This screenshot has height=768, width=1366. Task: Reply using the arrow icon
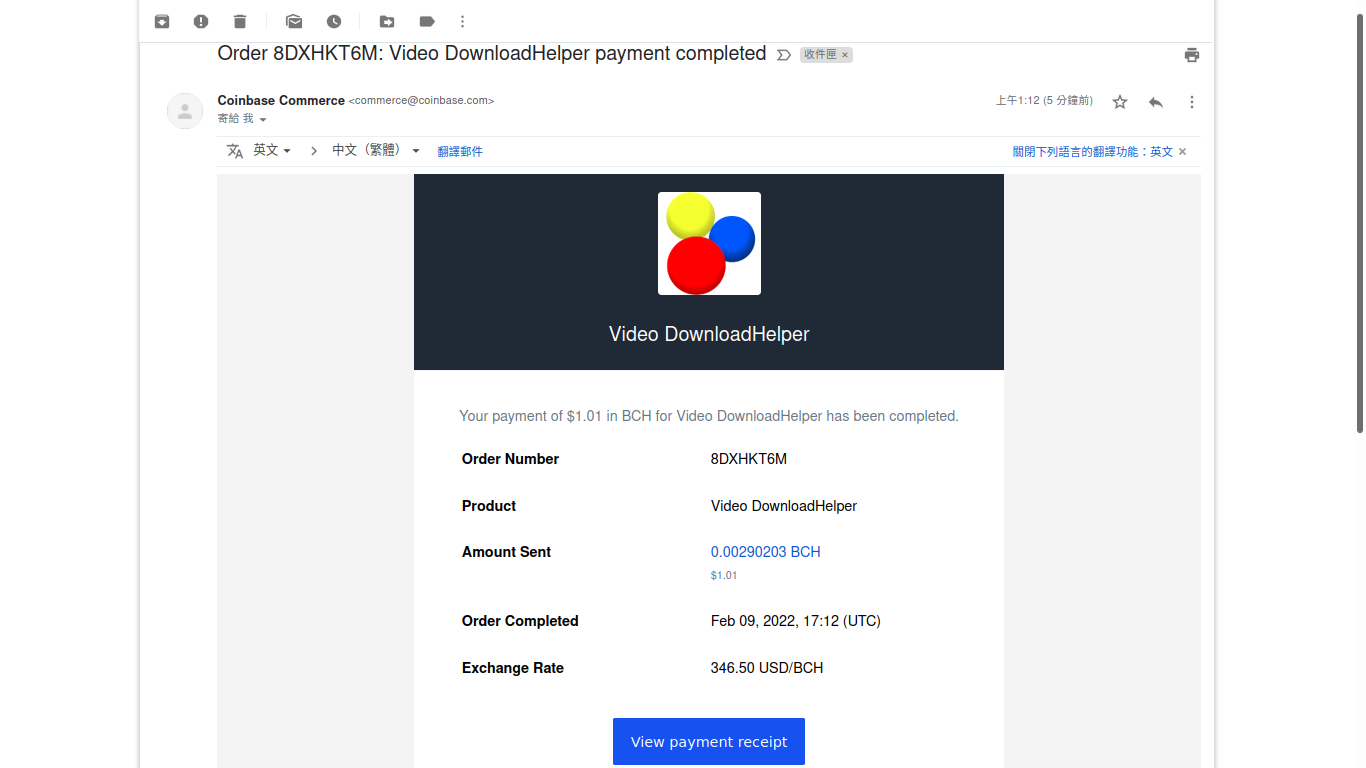pyautogui.click(x=1156, y=102)
